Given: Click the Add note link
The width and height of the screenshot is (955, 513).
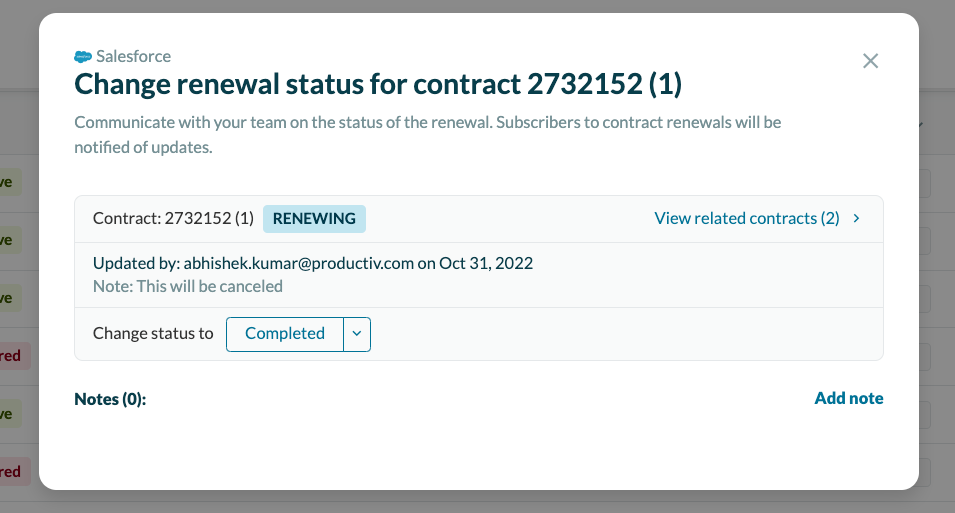Looking at the screenshot, I should coord(849,398).
